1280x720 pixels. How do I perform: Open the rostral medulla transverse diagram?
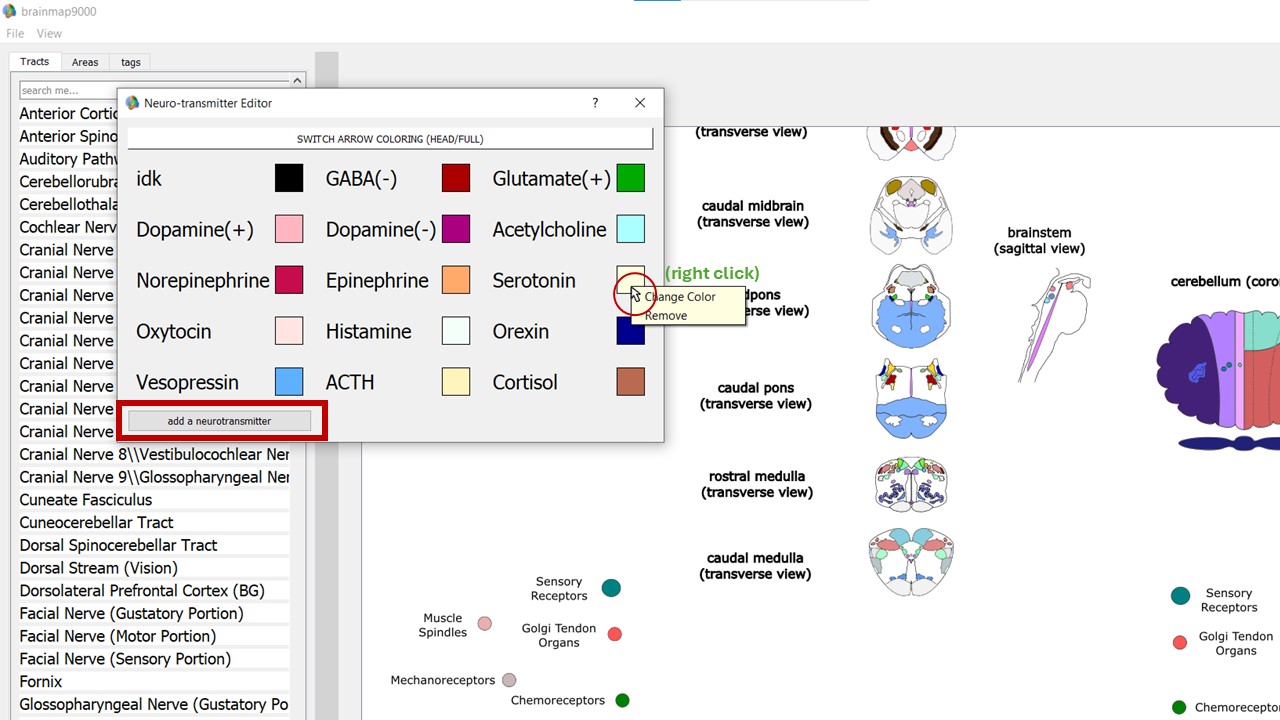click(x=910, y=484)
